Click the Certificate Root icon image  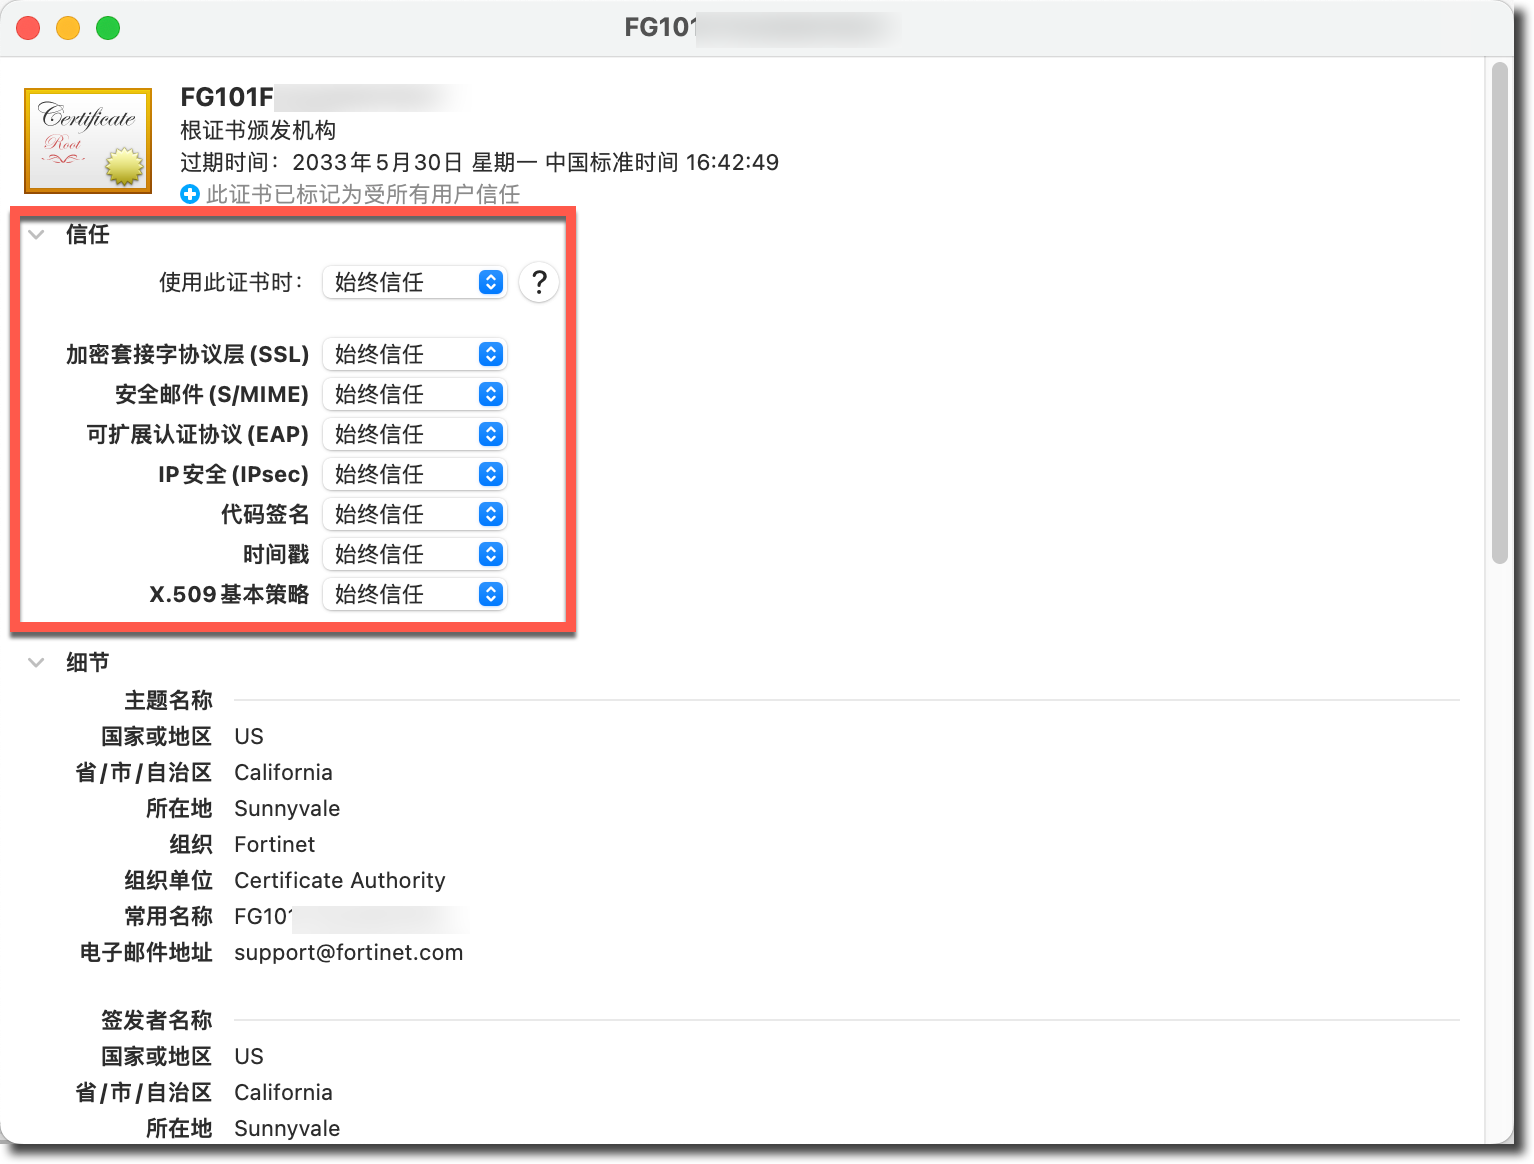tap(88, 140)
